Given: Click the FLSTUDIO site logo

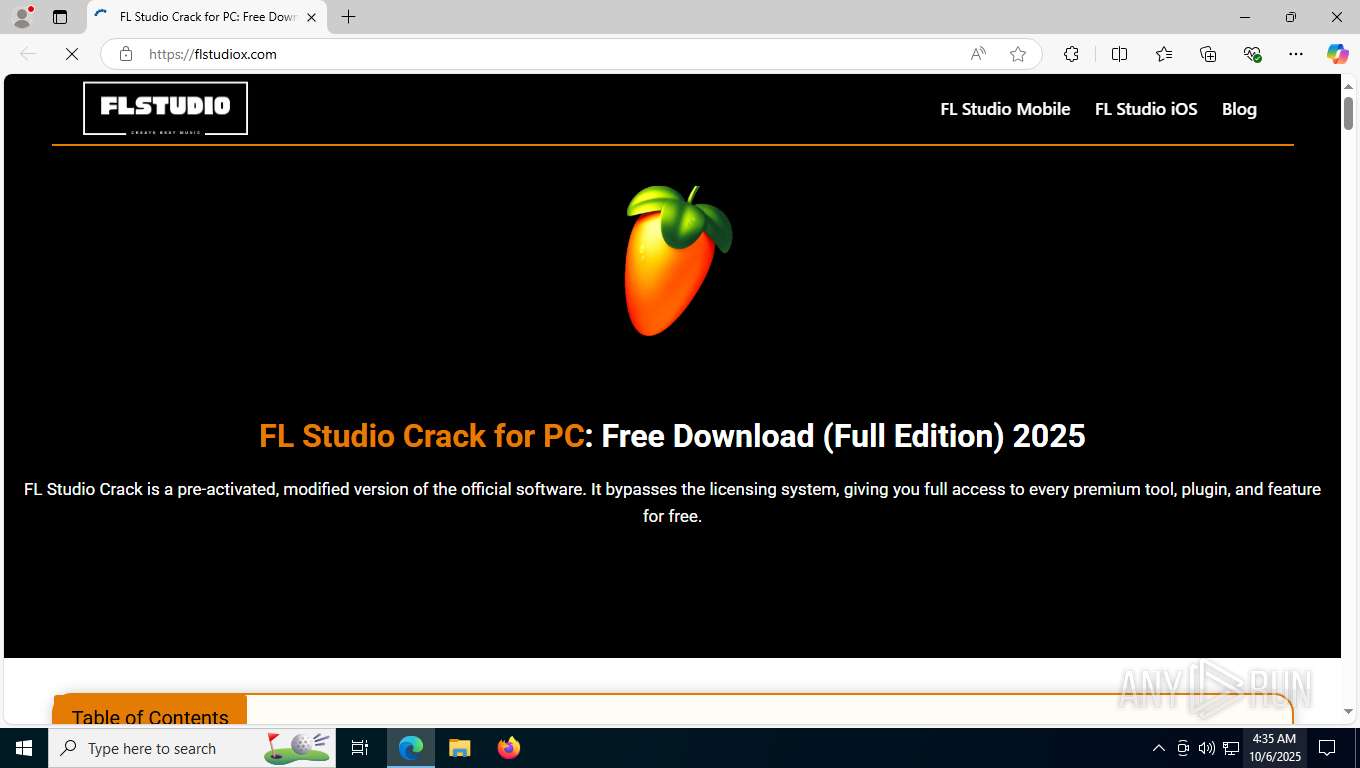Looking at the screenshot, I should pyautogui.click(x=165, y=108).
